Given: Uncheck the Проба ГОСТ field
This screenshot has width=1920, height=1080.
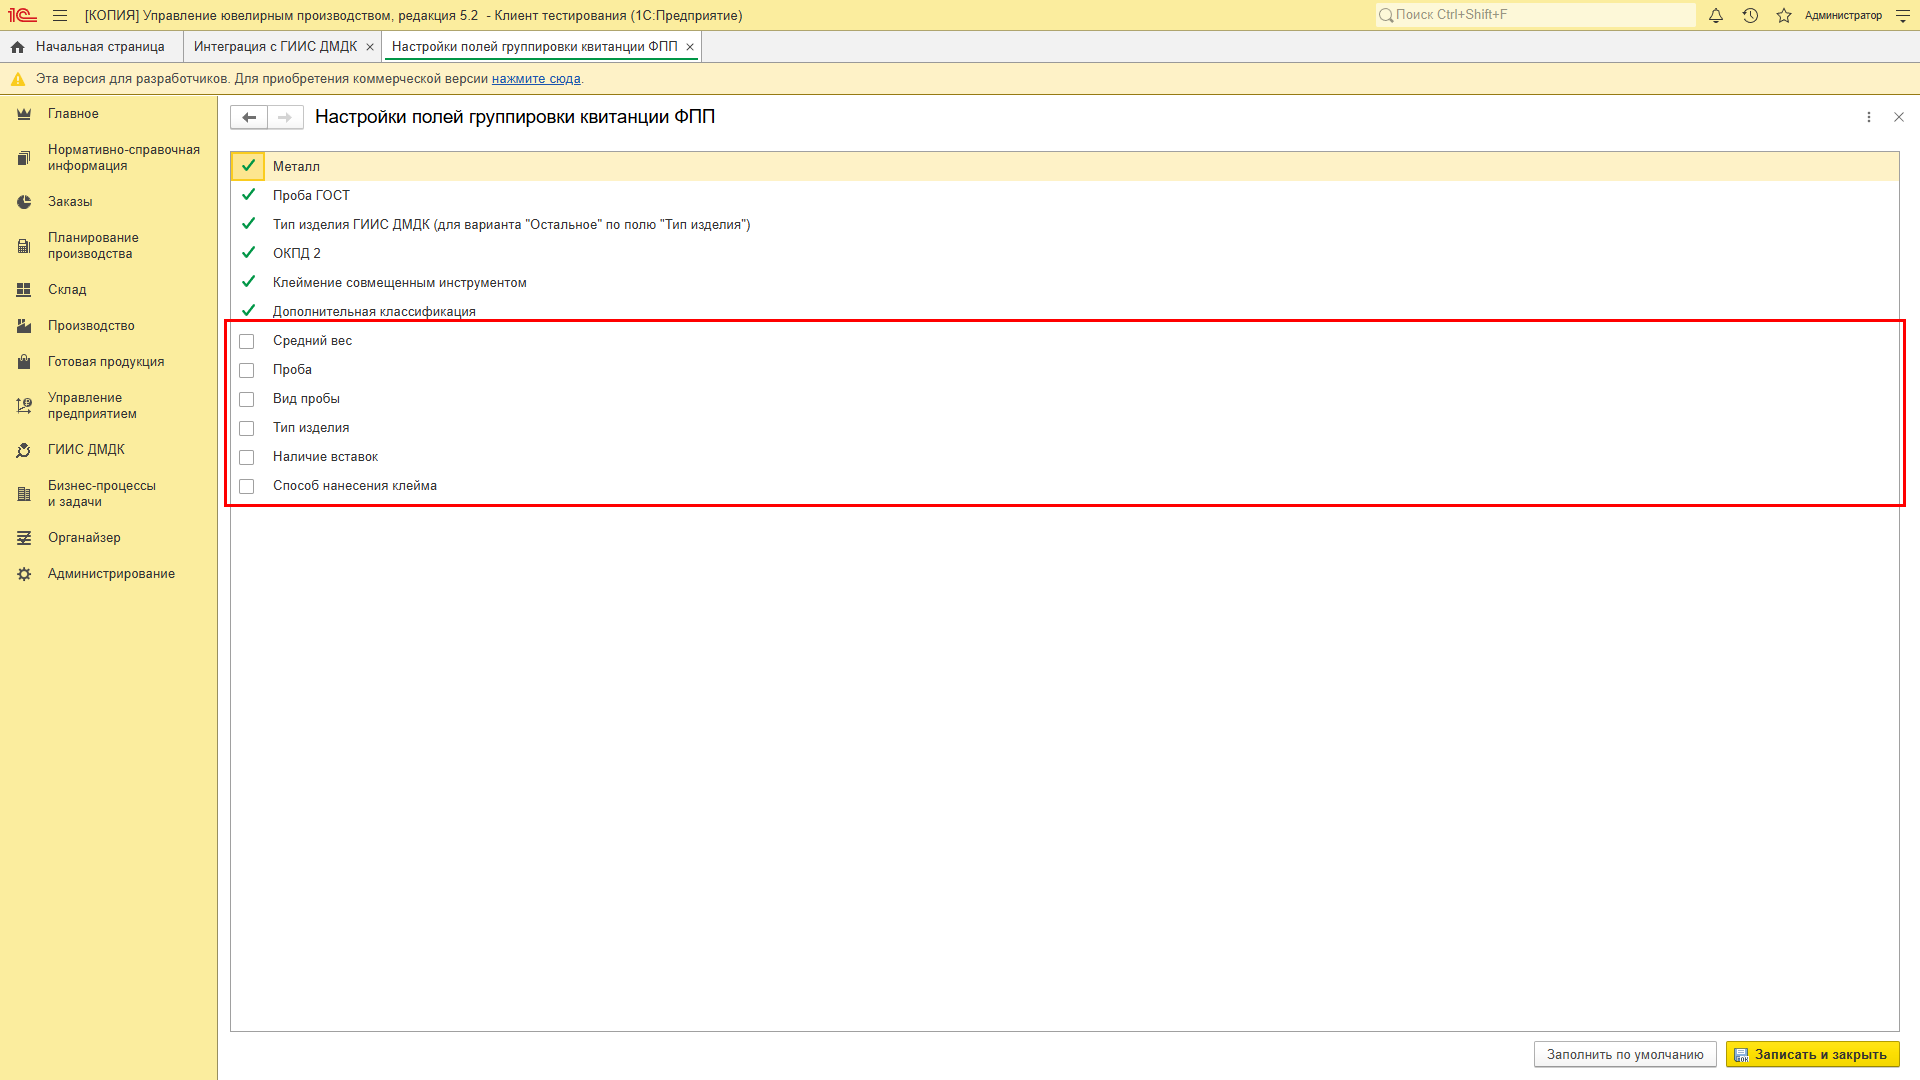Looking at the screenshot, I should (x=248, y=195).
